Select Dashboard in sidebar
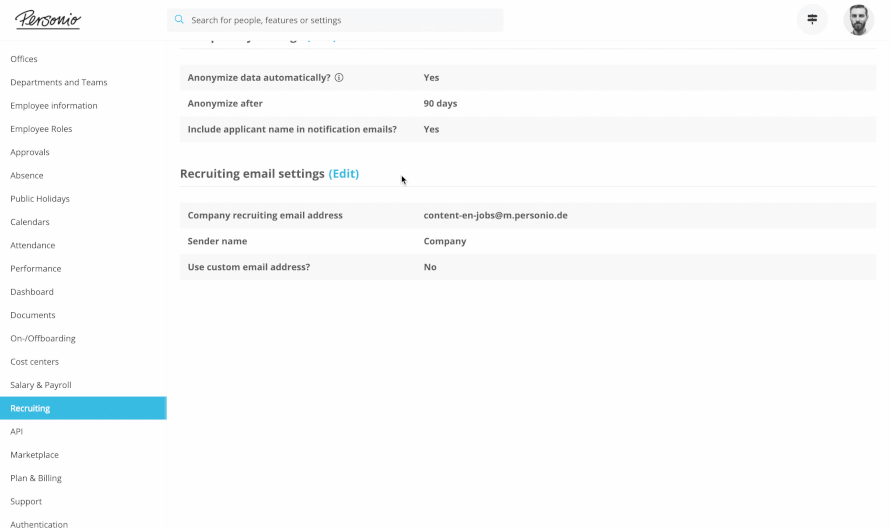The width and height of the screenshot is (890, 529). pos(32,292)
